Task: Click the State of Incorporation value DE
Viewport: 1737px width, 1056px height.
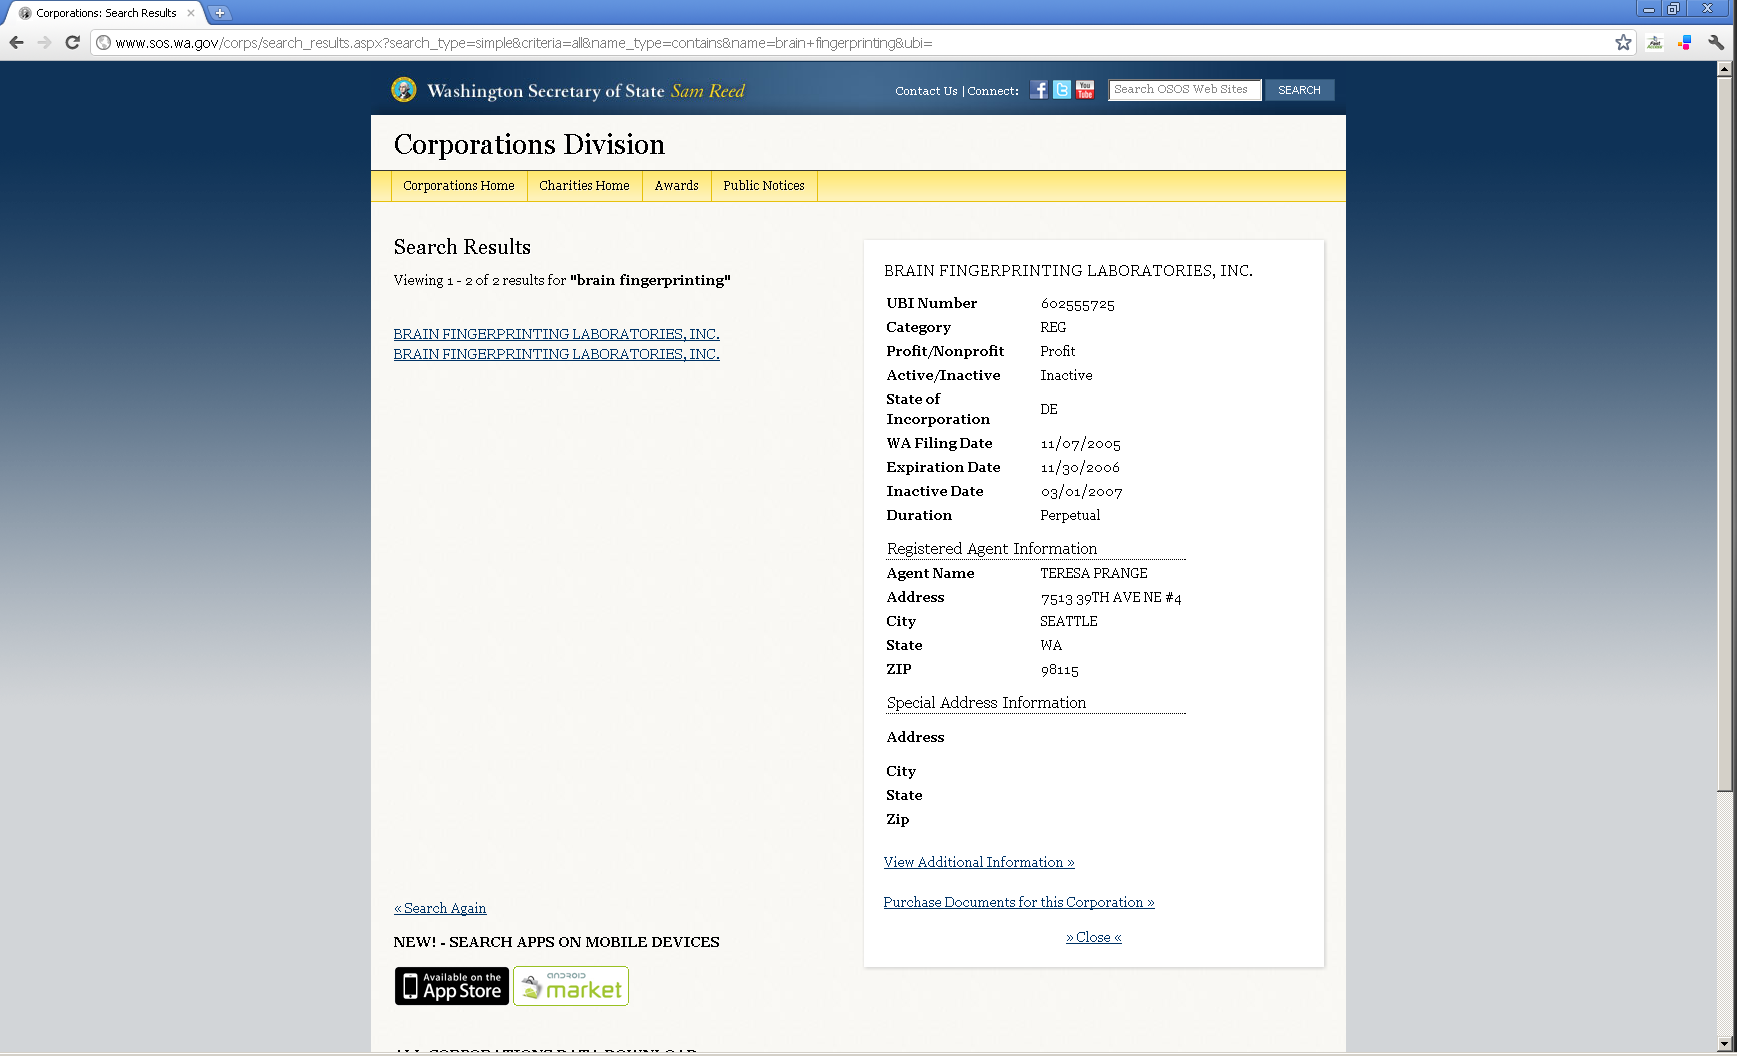Action: [1049, 409]
